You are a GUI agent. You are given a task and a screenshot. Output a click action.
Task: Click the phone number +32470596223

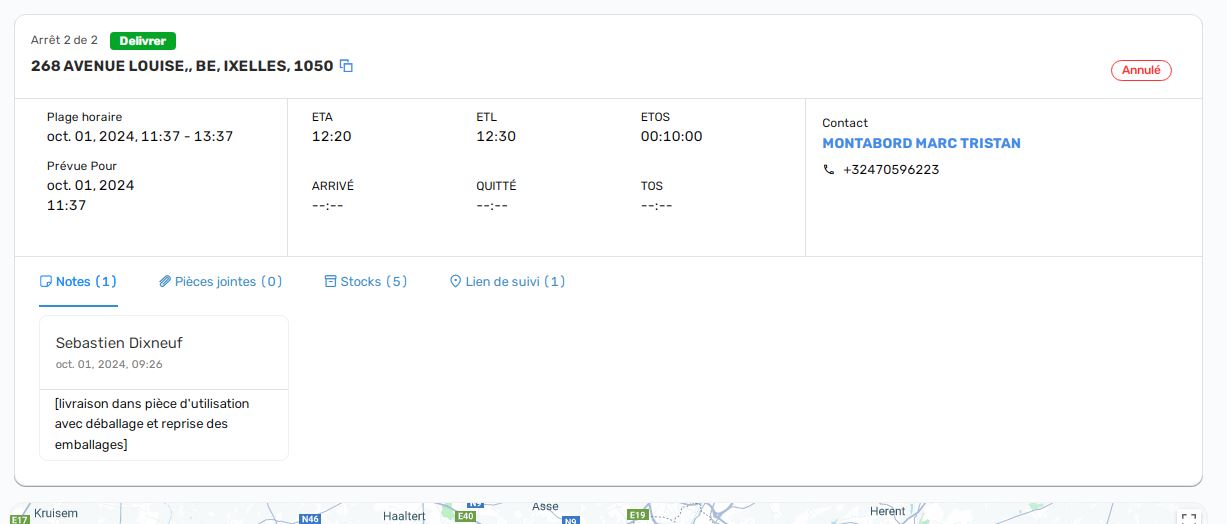tap(890, 170)
